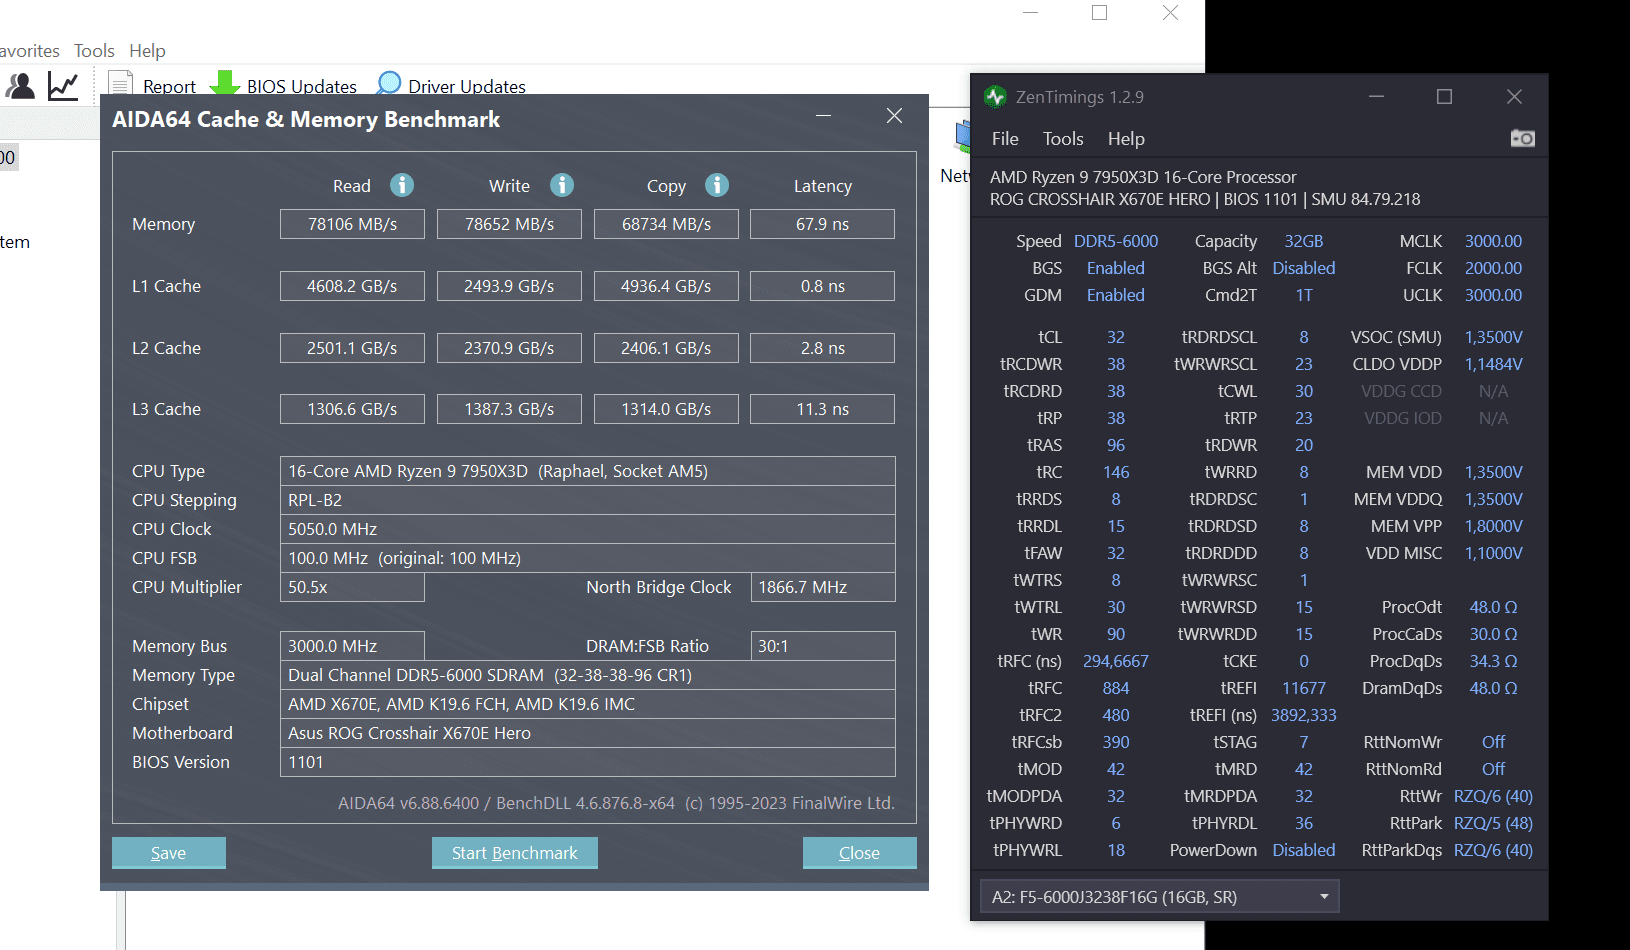Image resolution: width=1630 pixels, height=950 pixels.
Task: Click the CPU Clock value 5050.0 MHz
Action: pyautogui.click(x=587, y=529)
